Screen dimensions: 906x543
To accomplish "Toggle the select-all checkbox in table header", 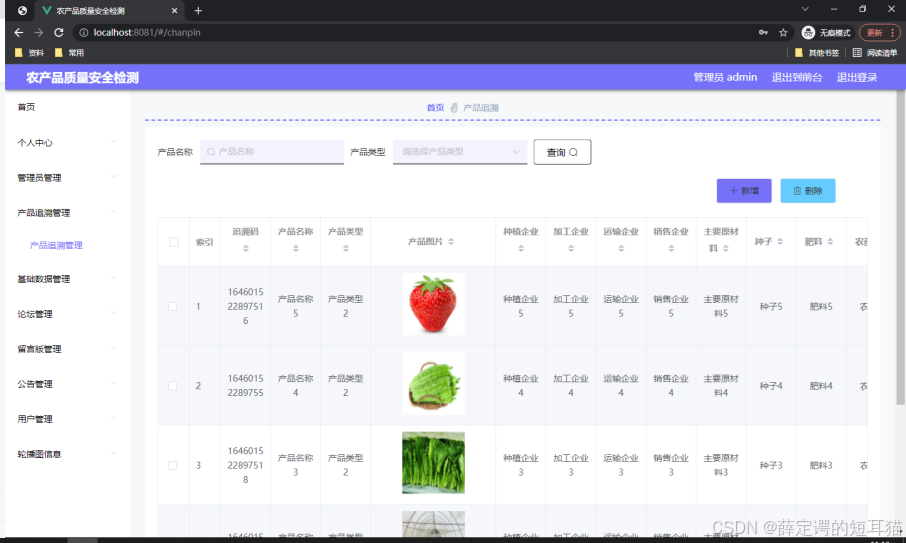I will click(173, 242).
